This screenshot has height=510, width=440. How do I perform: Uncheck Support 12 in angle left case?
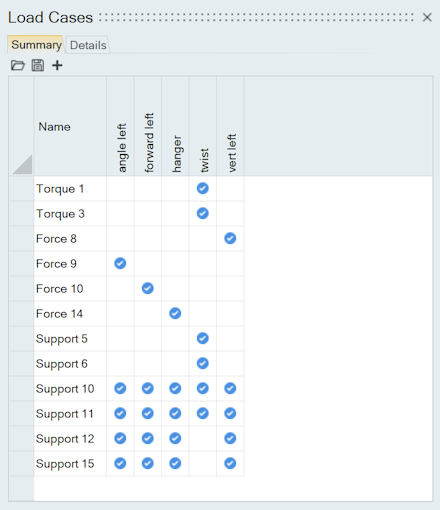coord(120,438)
